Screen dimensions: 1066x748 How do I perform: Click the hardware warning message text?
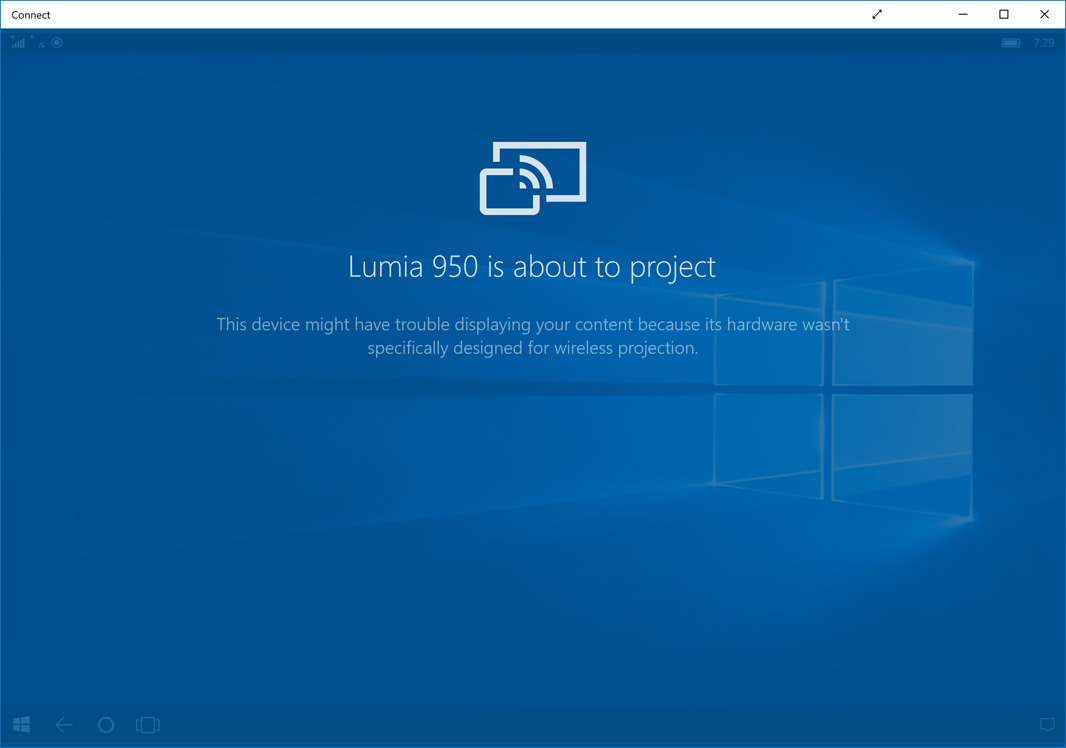[x=533, y=336]
